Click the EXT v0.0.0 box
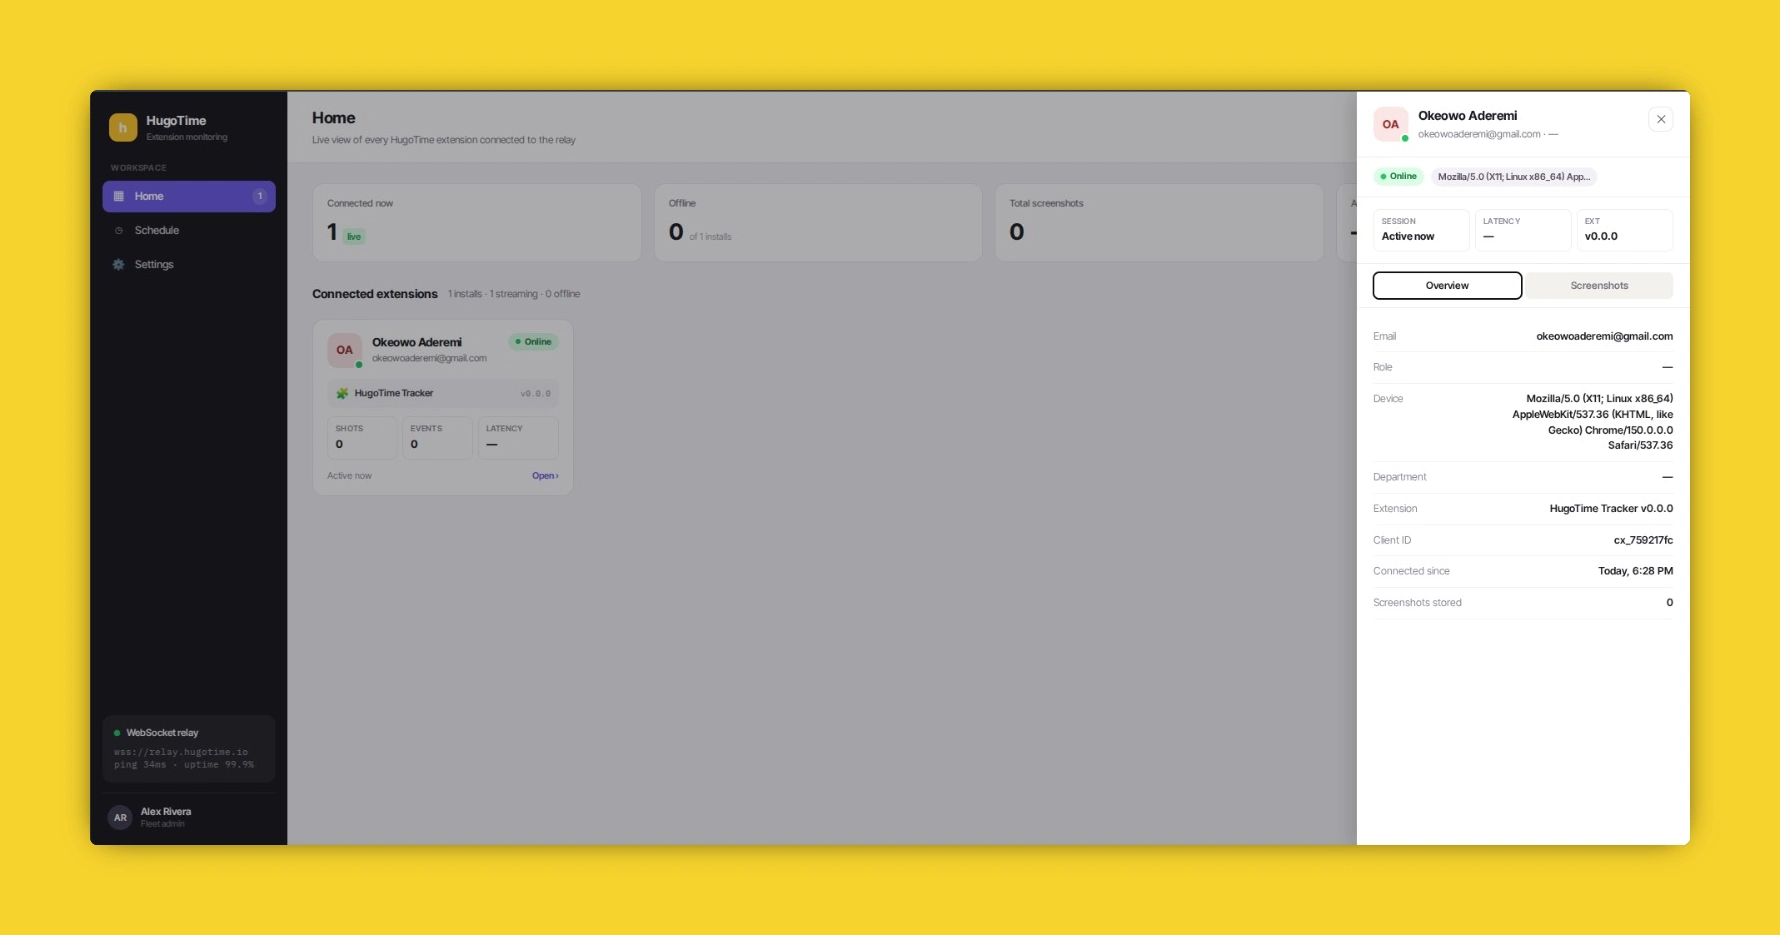This screenshot has width=1780, height=935. [x=1624, y=230]
